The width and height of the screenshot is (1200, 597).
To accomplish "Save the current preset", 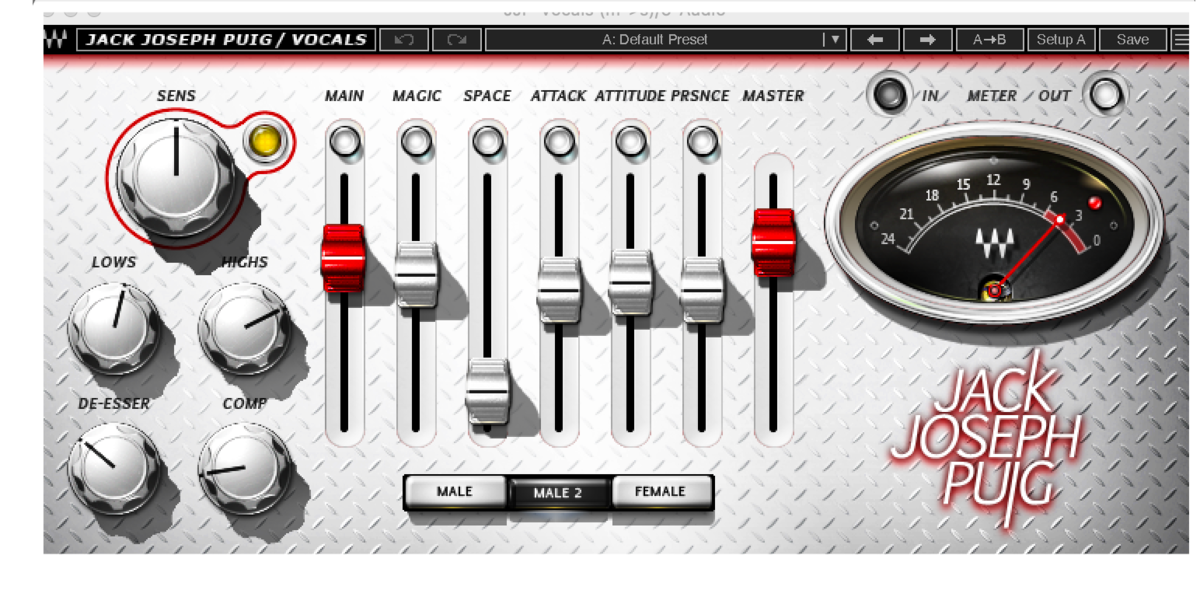I will [1132, 40].
